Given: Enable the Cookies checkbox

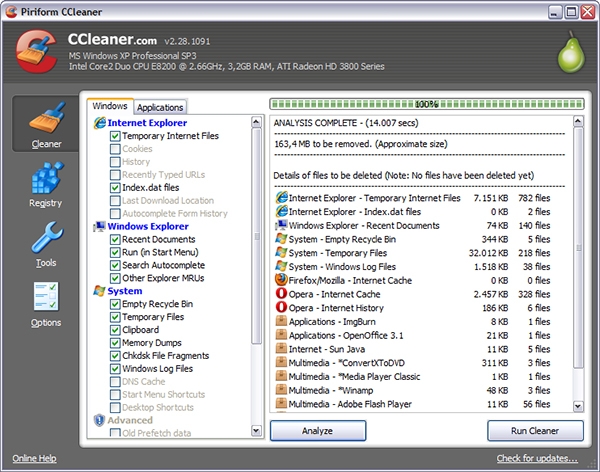Looking at the screenshot, I should point(115,149).
